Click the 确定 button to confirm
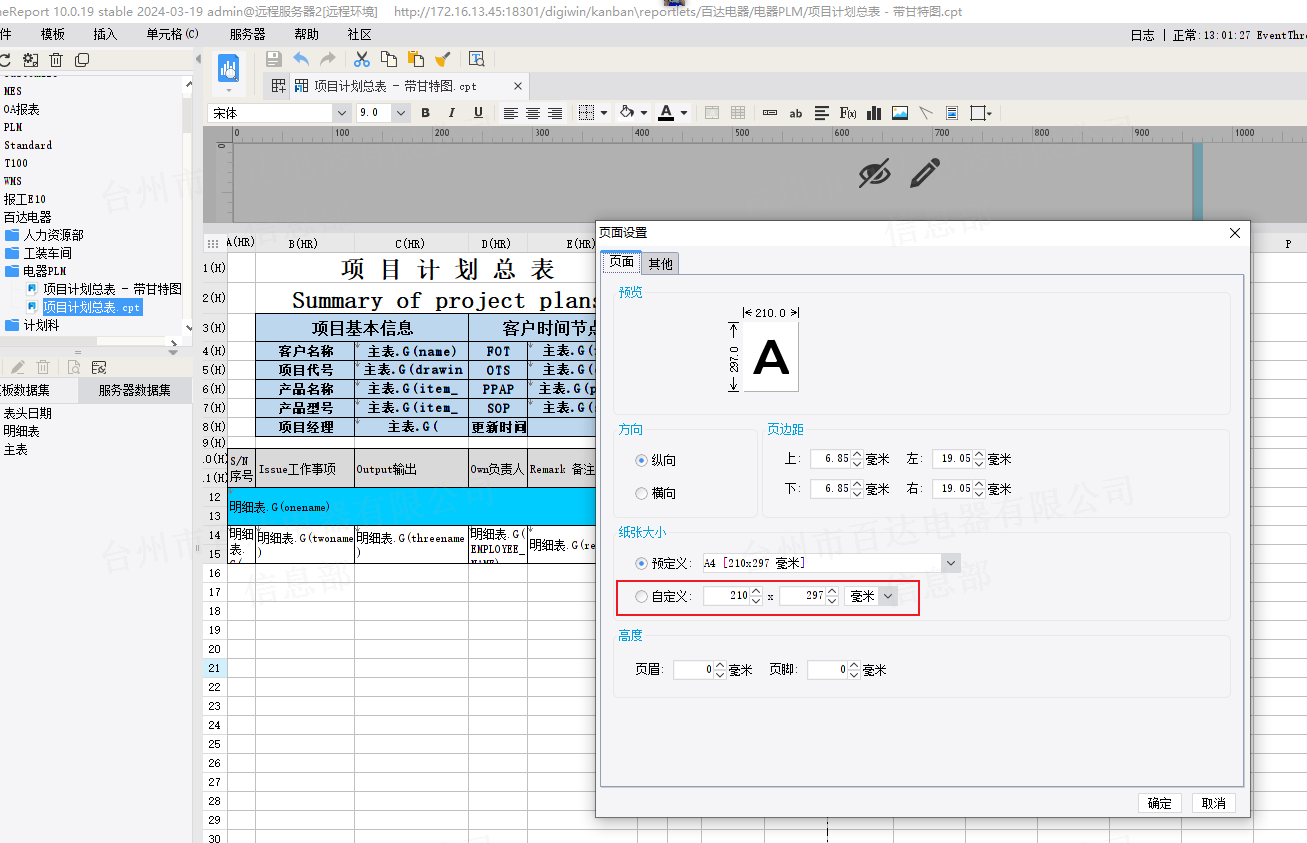 click(x=1159, y=803)
